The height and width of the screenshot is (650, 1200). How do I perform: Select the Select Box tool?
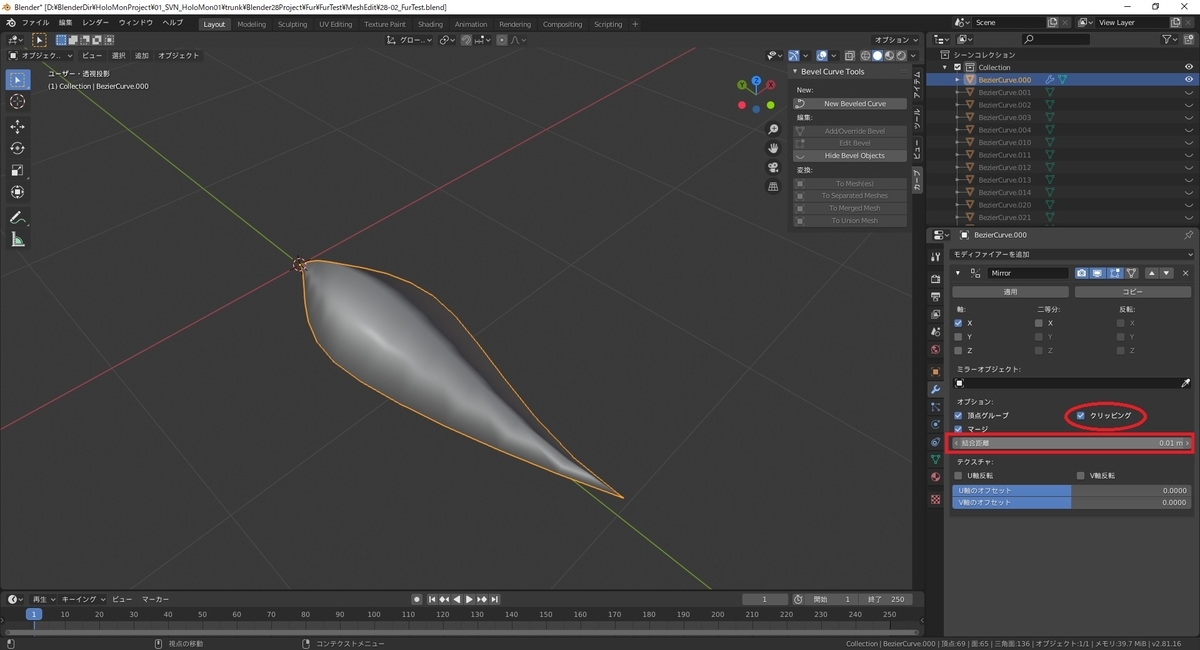[x=17, y=79]
